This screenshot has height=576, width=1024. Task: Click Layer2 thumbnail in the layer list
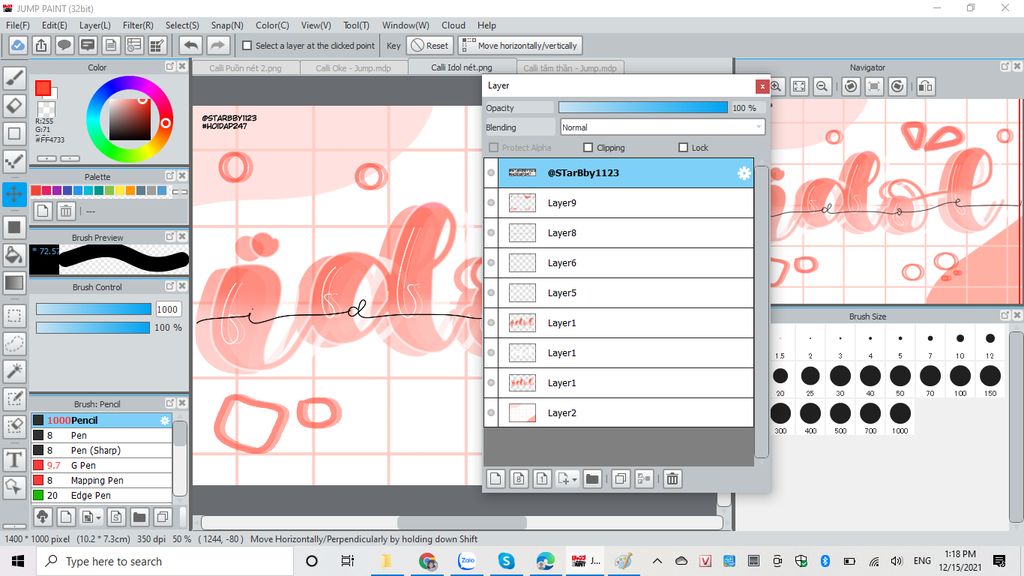point(522,413)
